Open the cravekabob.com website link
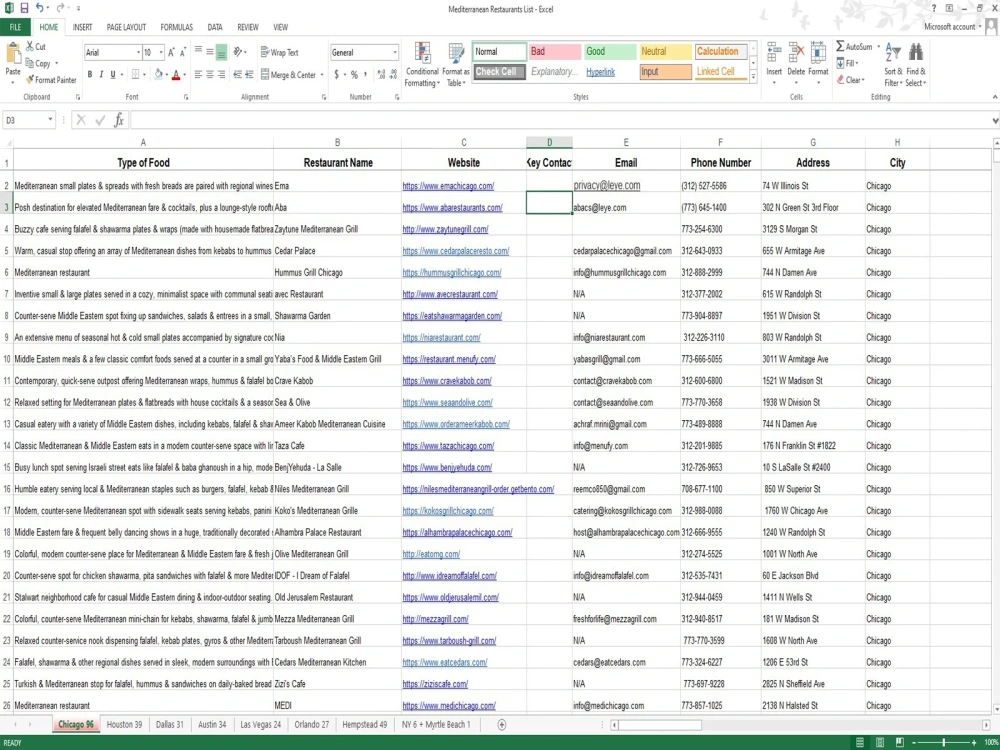This screenshot has height=750, width=1000. (x=447, y=381)
